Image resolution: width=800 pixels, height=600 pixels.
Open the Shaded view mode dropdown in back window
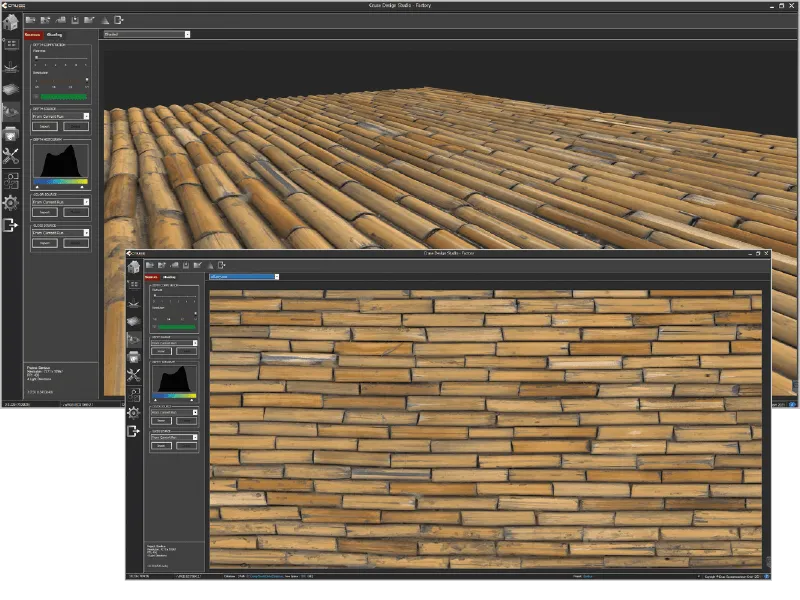pyautogui.click(x=146, y=34)
